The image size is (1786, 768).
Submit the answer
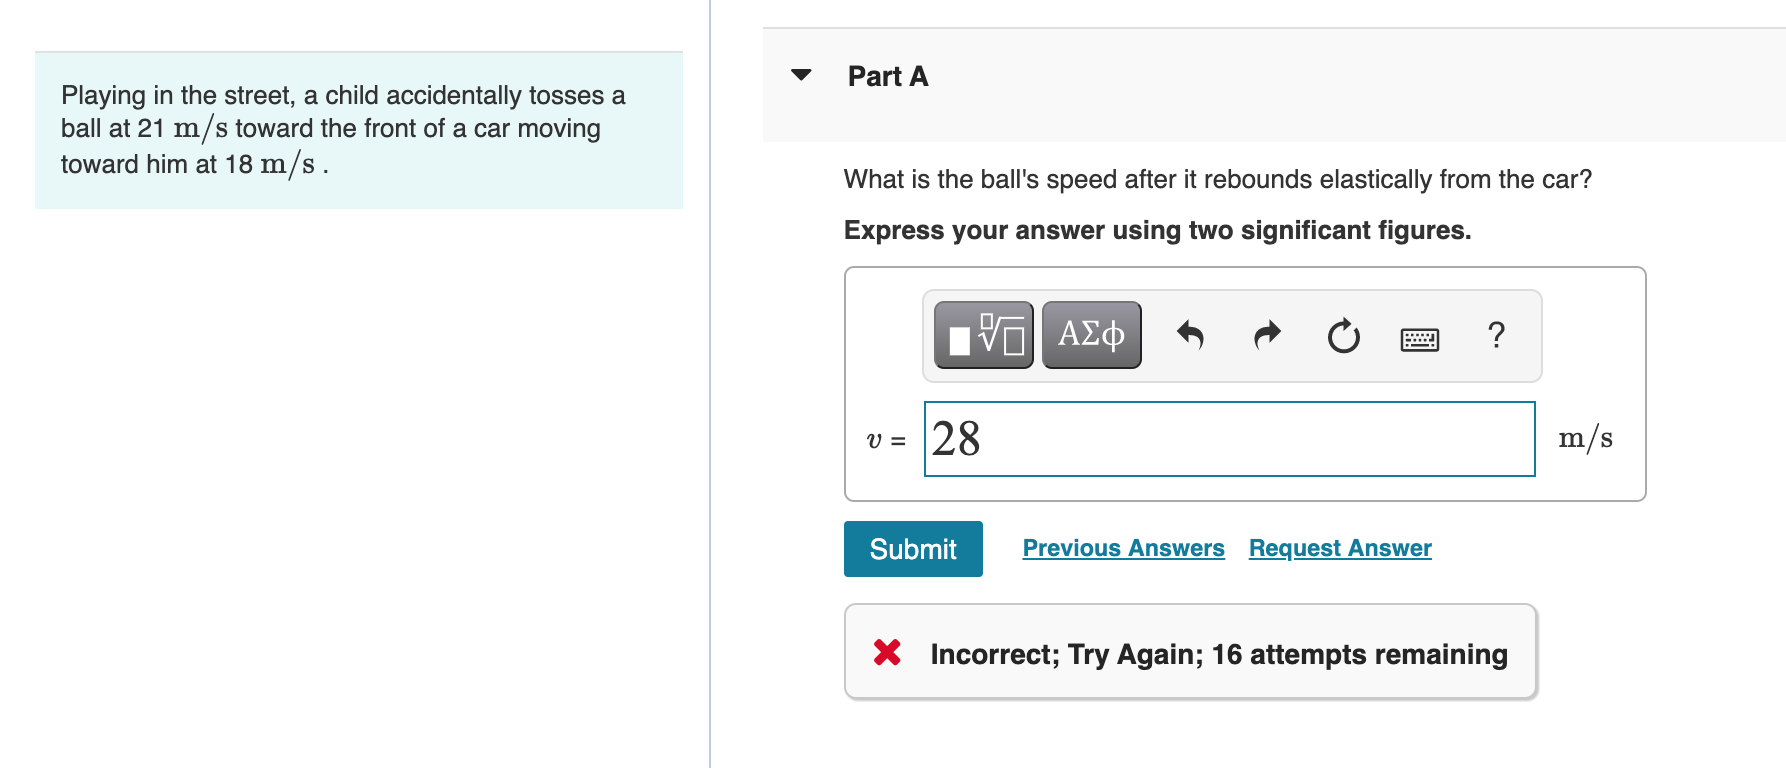pos(913,549)
